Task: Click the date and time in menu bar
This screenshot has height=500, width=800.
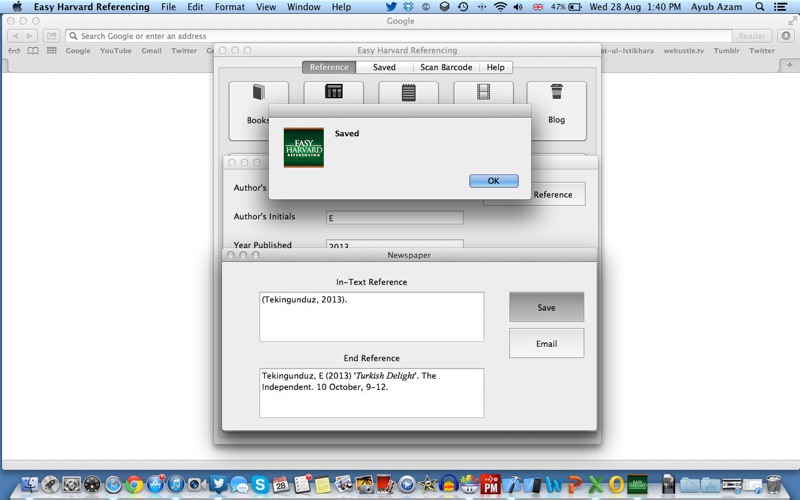Action: pos(635,7)
